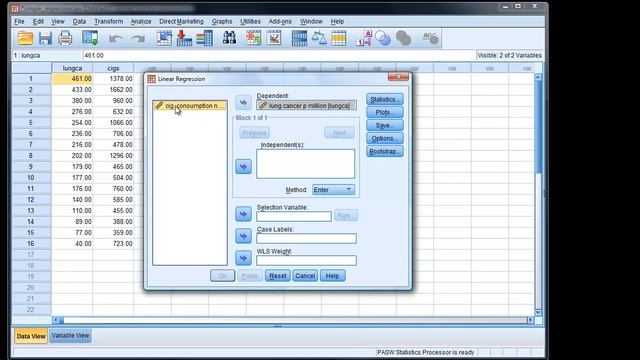Open the Bootstrap... button

(x=384, y=151)
